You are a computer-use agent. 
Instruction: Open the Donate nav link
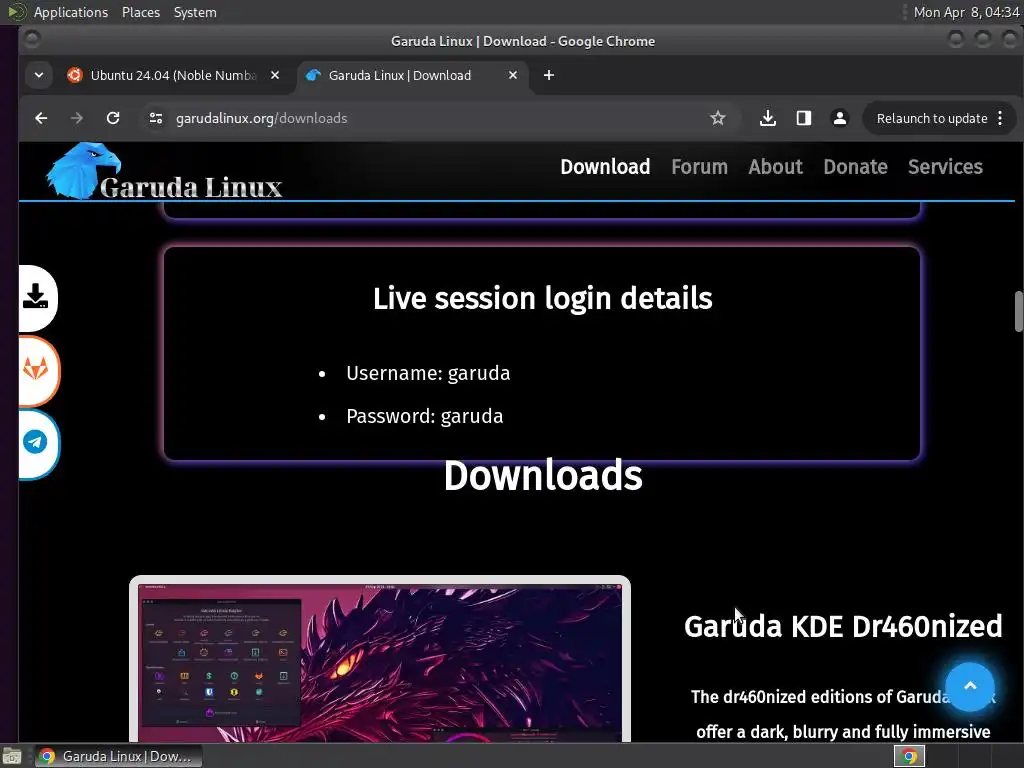pyautogui.click(x=855, y=167)
